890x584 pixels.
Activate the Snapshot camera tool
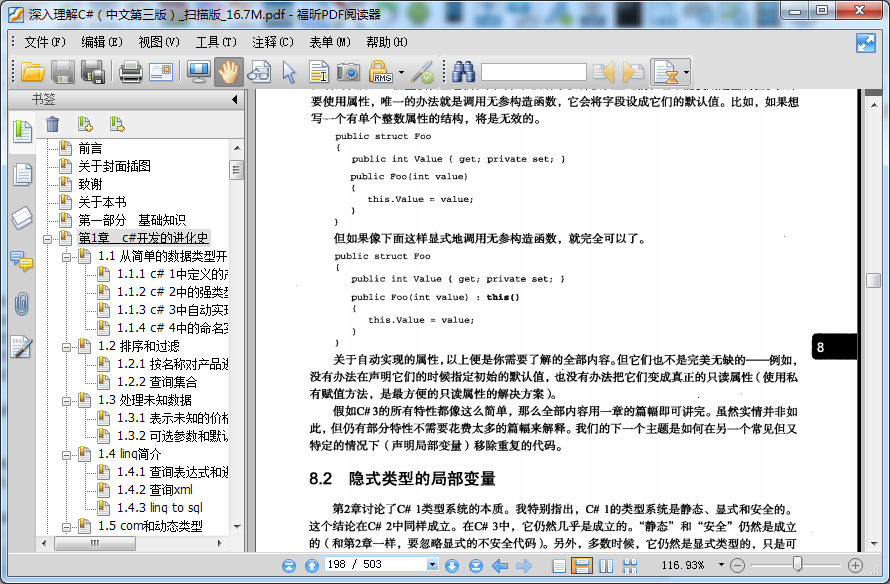pyautogui.click(x=349, y=72)
